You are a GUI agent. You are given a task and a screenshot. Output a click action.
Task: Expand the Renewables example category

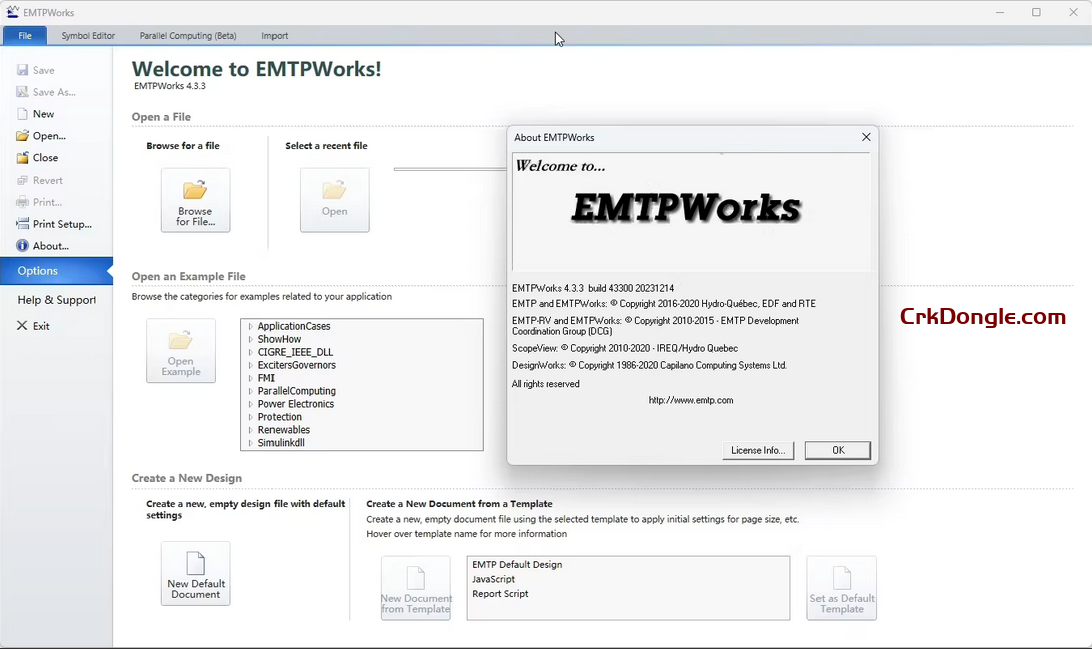coord(250,431)
